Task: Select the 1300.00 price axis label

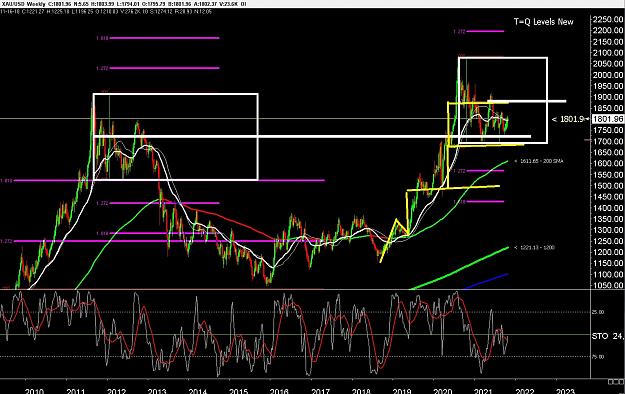Action: (x=608, y=230)
